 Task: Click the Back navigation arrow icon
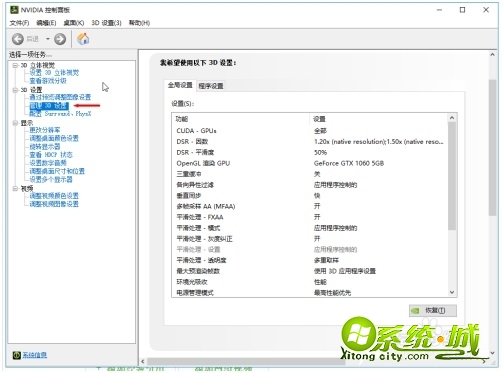pyautogui.click(x=18, y=39)
